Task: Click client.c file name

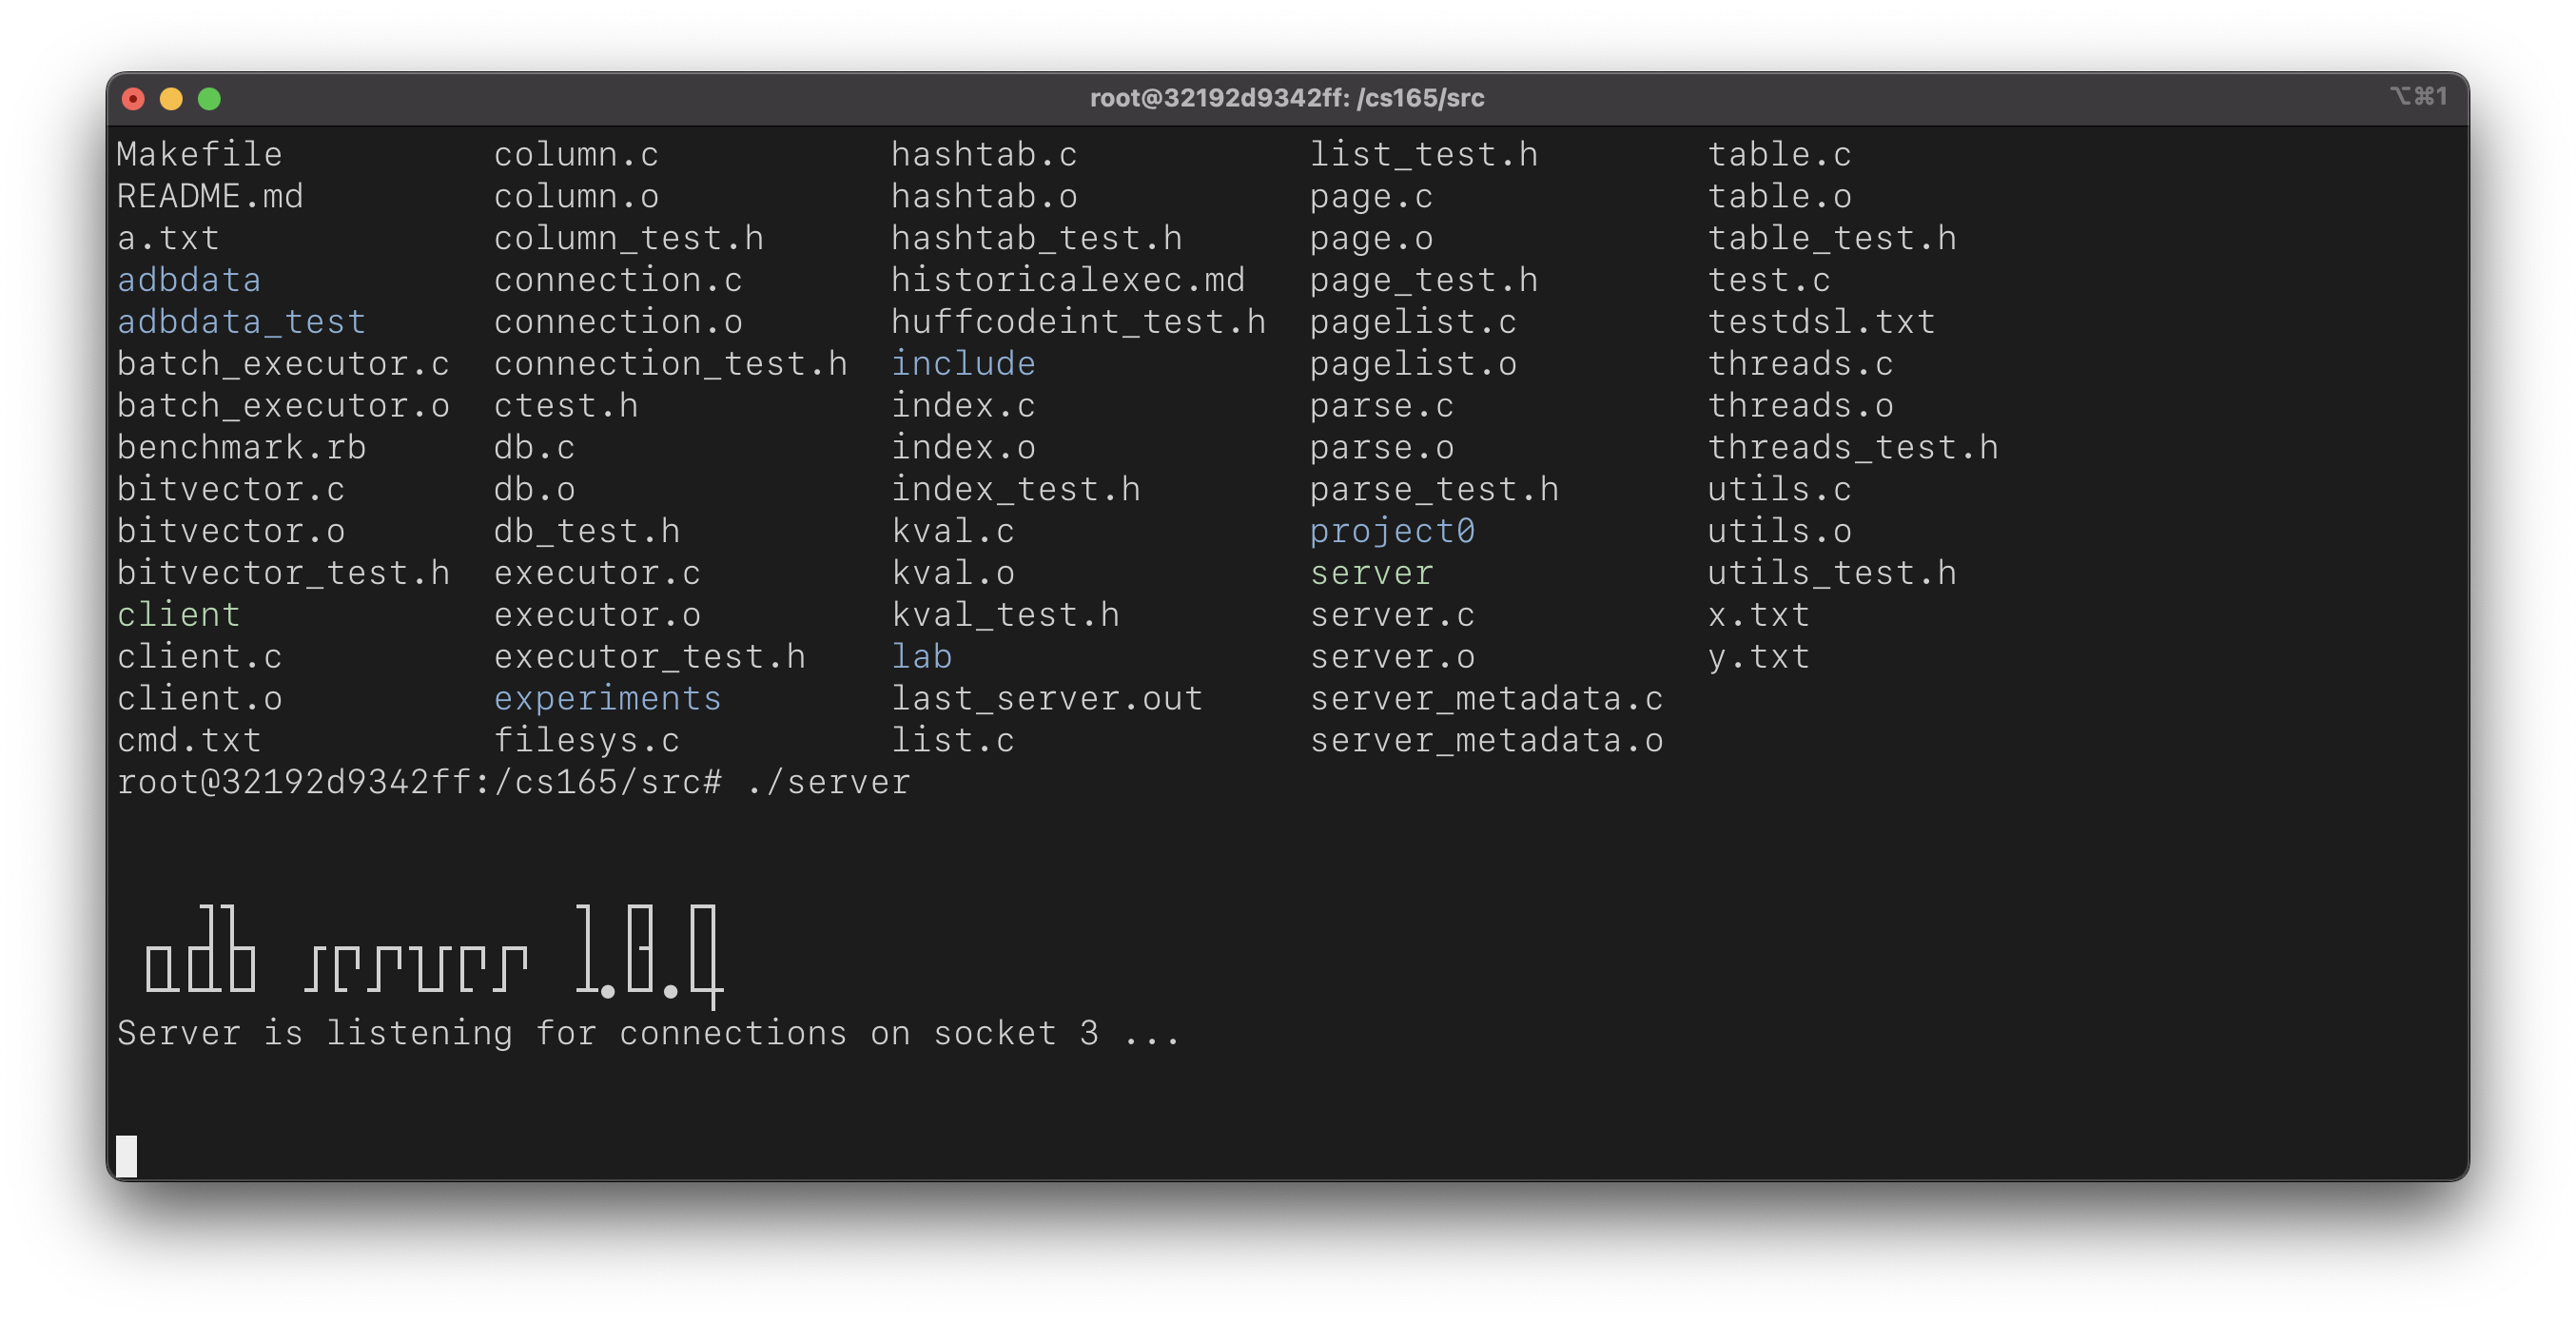Action: coord(199,657)
